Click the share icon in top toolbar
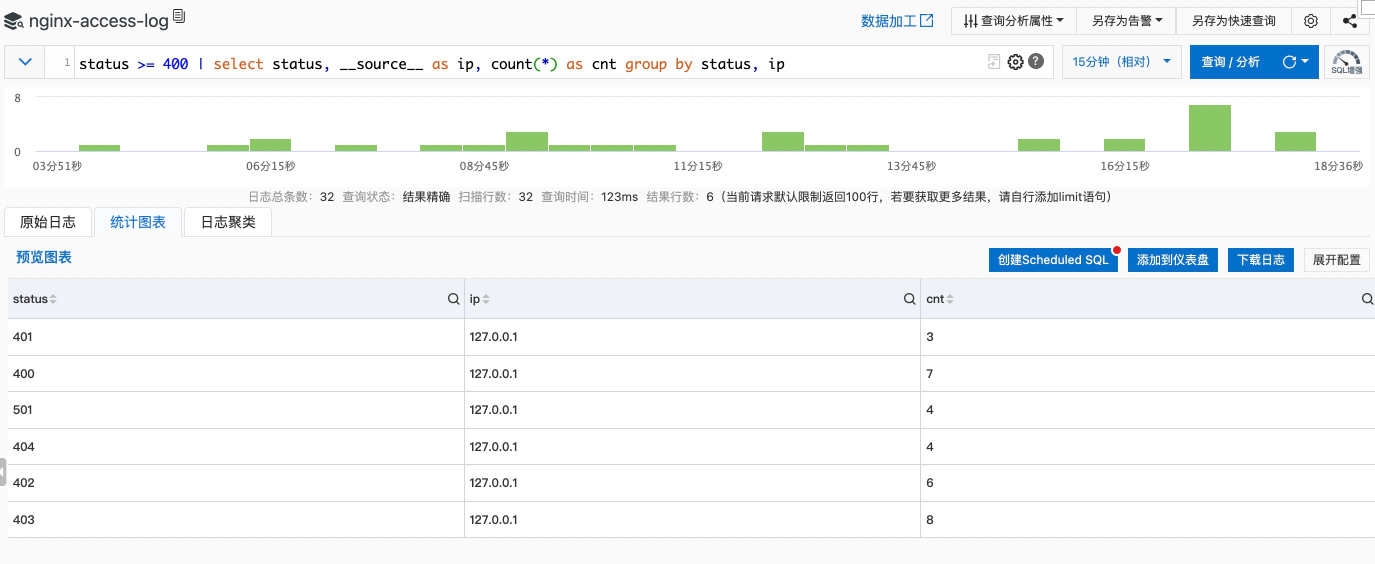Viewport: 1375px width, 564px height. pyautogui.click(x=1349, y=20)
